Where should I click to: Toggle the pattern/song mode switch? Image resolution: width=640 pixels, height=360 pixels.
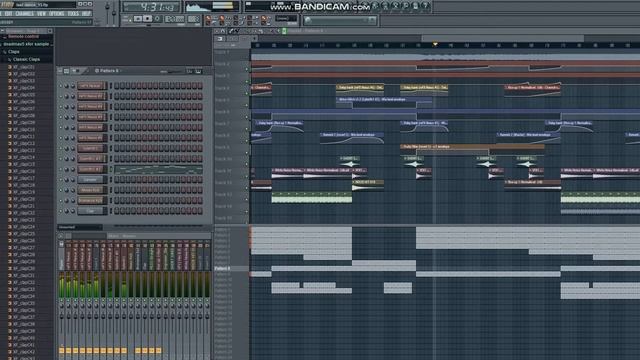coord(126,19)
